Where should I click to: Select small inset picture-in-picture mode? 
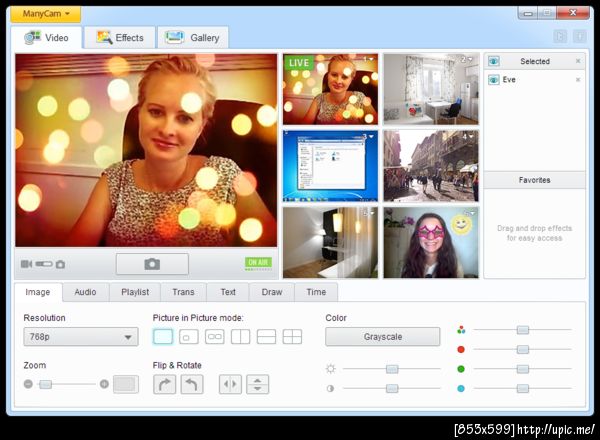click(189, 337)
